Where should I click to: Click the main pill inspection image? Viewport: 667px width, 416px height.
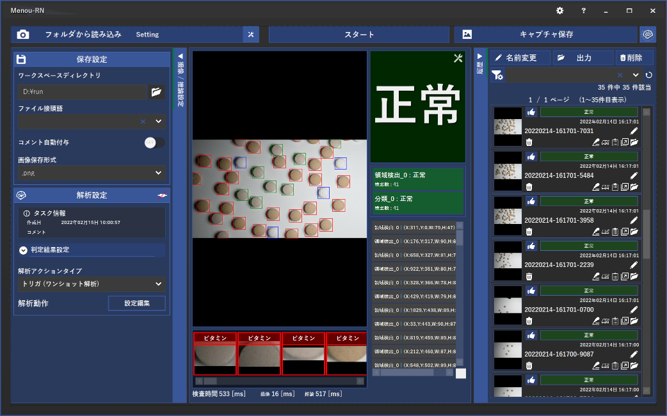[x=279, y=189]
